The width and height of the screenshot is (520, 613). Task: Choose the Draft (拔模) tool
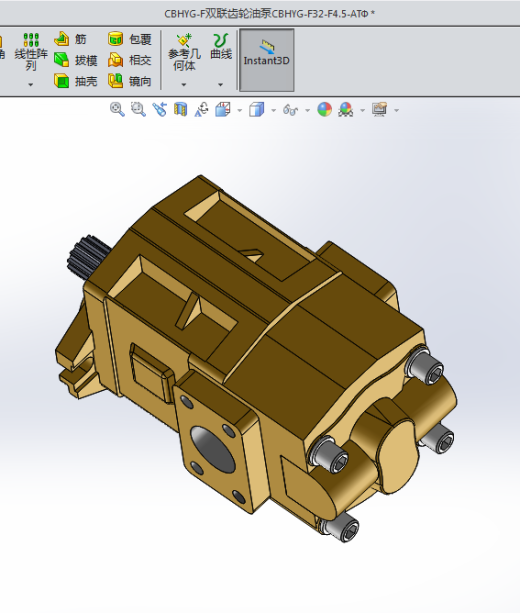[75, 60]
